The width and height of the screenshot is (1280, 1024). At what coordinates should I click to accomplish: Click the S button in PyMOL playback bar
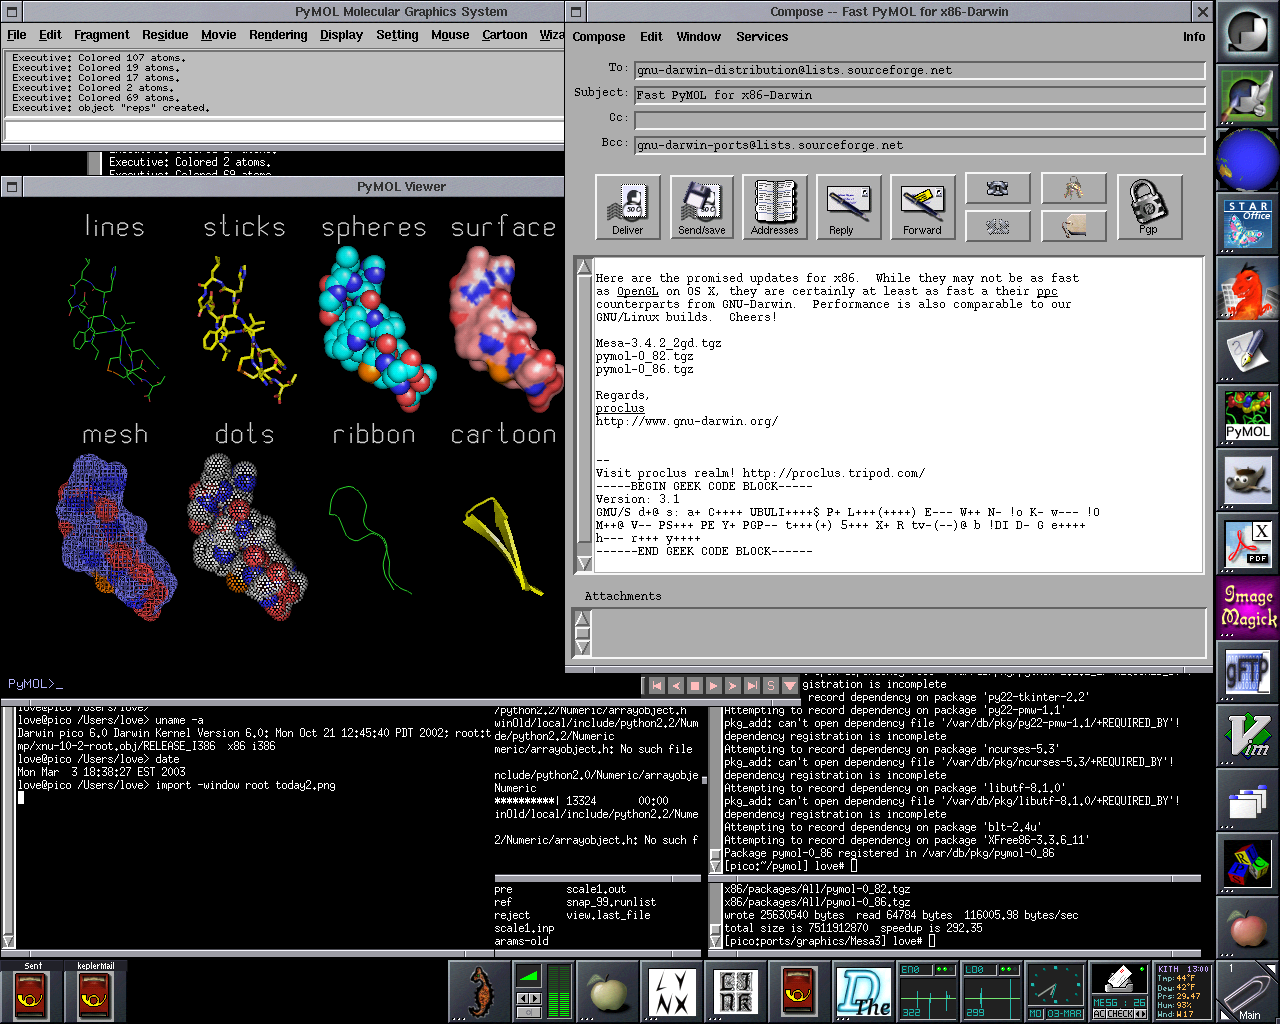point(771,686)
